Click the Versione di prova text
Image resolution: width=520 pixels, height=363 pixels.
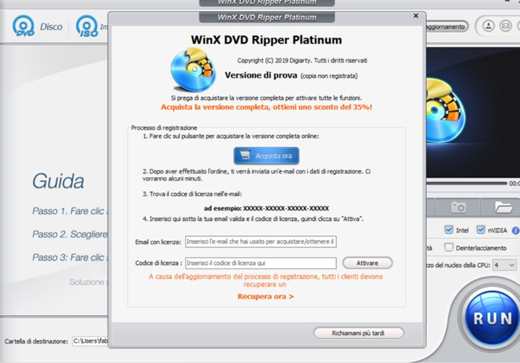pyautogui.click(x=261, y=75)
